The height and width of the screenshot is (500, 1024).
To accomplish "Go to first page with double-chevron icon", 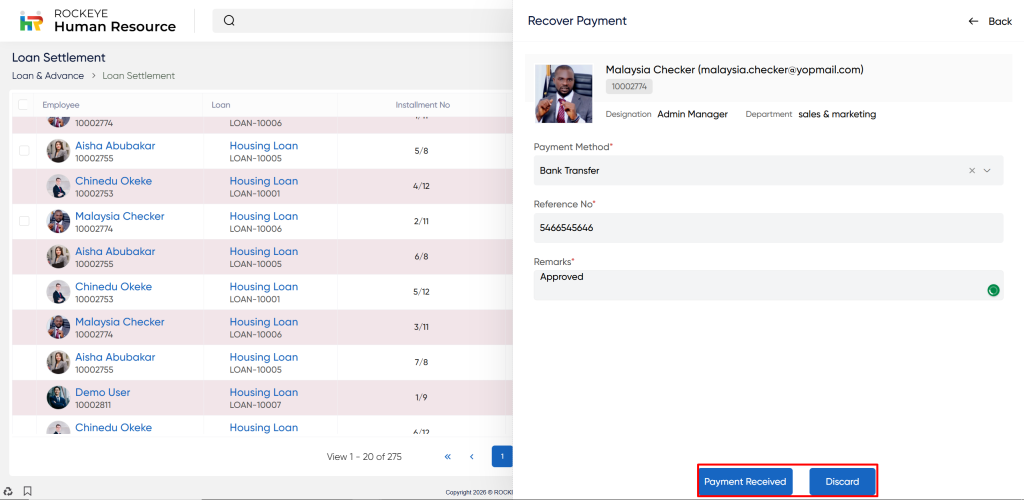I will tap(448, 457).
